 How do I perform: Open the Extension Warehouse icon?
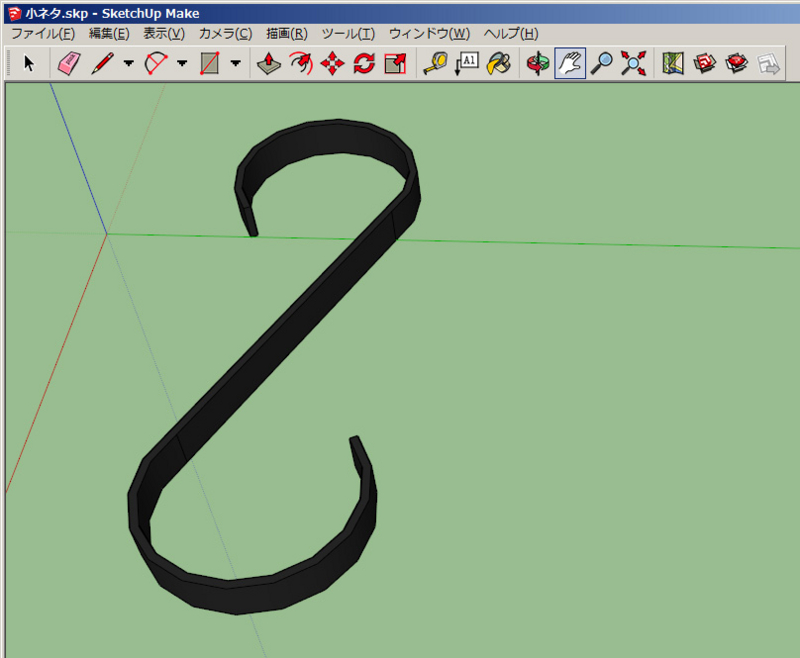pyautogui.click(x=736, y=63)
